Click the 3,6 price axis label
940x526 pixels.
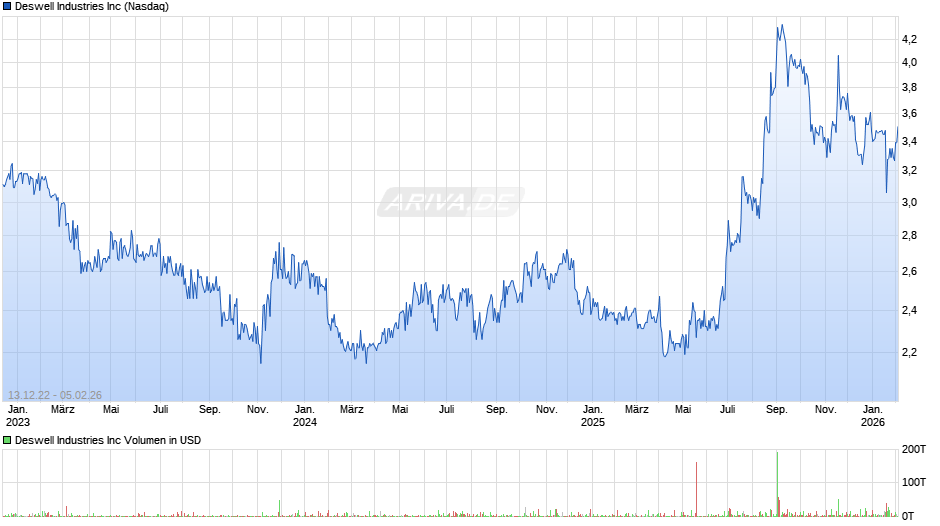click(909, 113)
